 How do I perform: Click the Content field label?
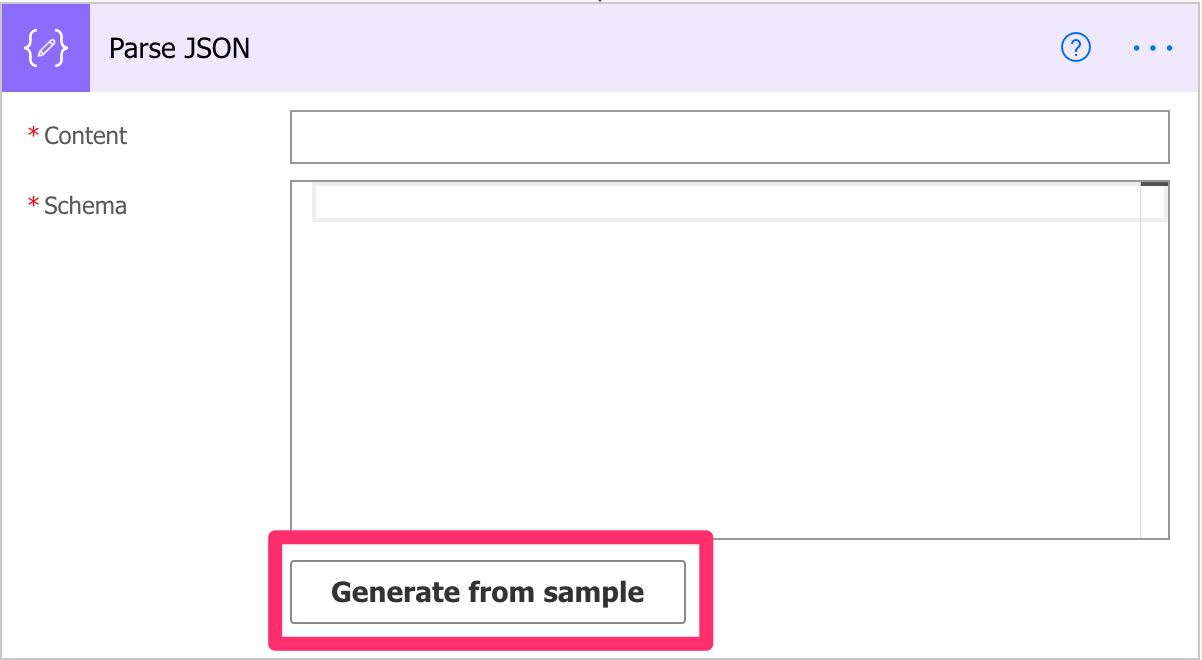coord(85,136)
